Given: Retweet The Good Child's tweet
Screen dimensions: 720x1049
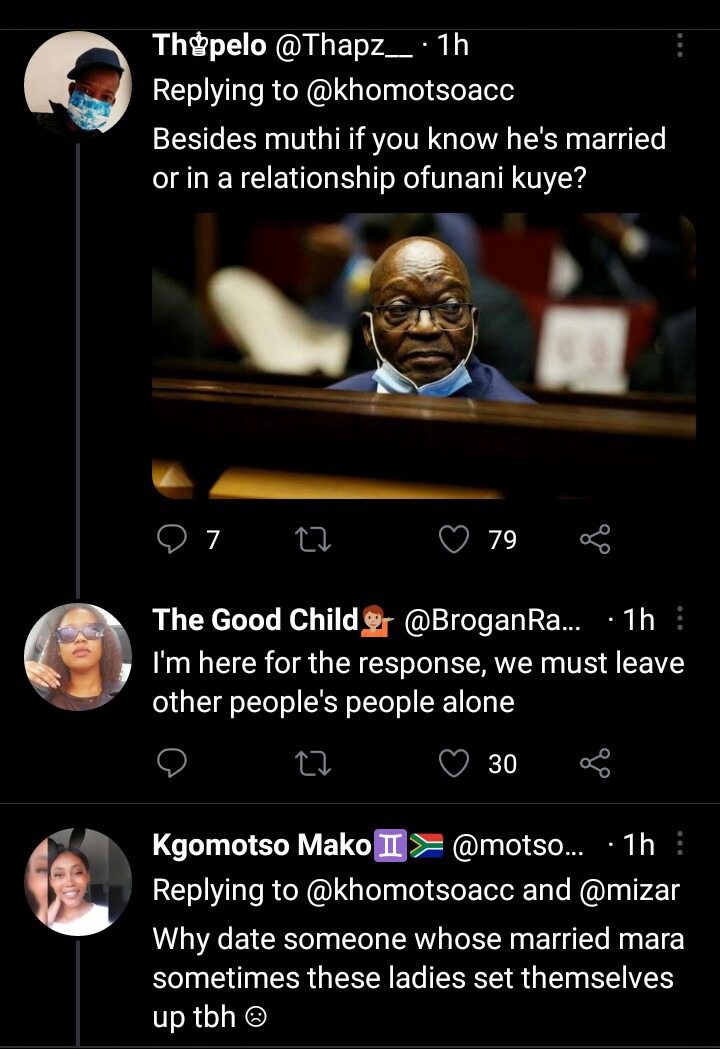Looking at the screenshot, I should (x=314, y=764).
